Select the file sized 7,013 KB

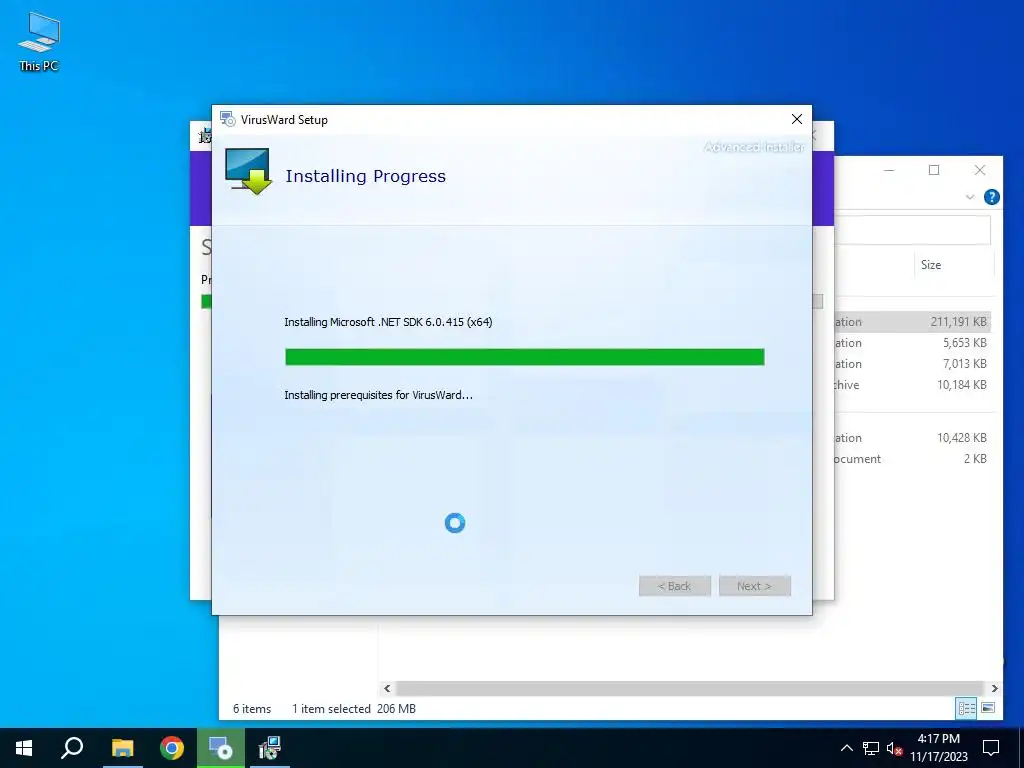(912, 364)
